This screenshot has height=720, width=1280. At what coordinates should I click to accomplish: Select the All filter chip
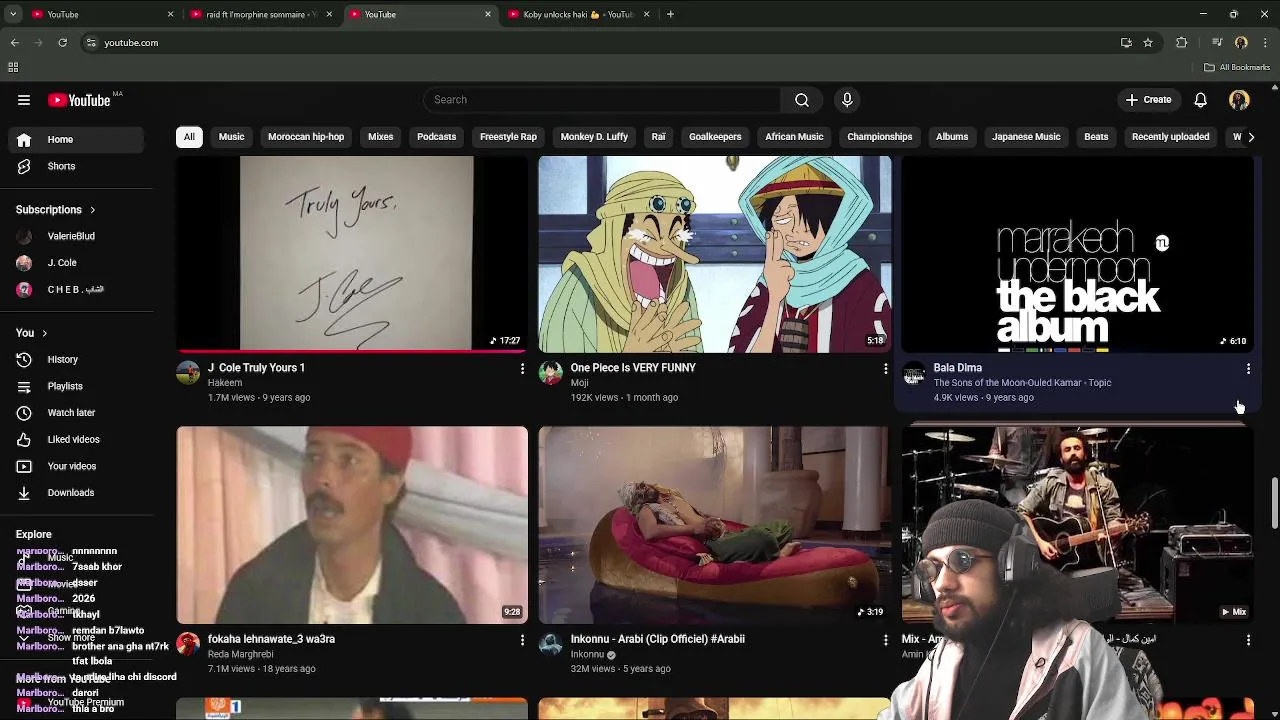189,137
